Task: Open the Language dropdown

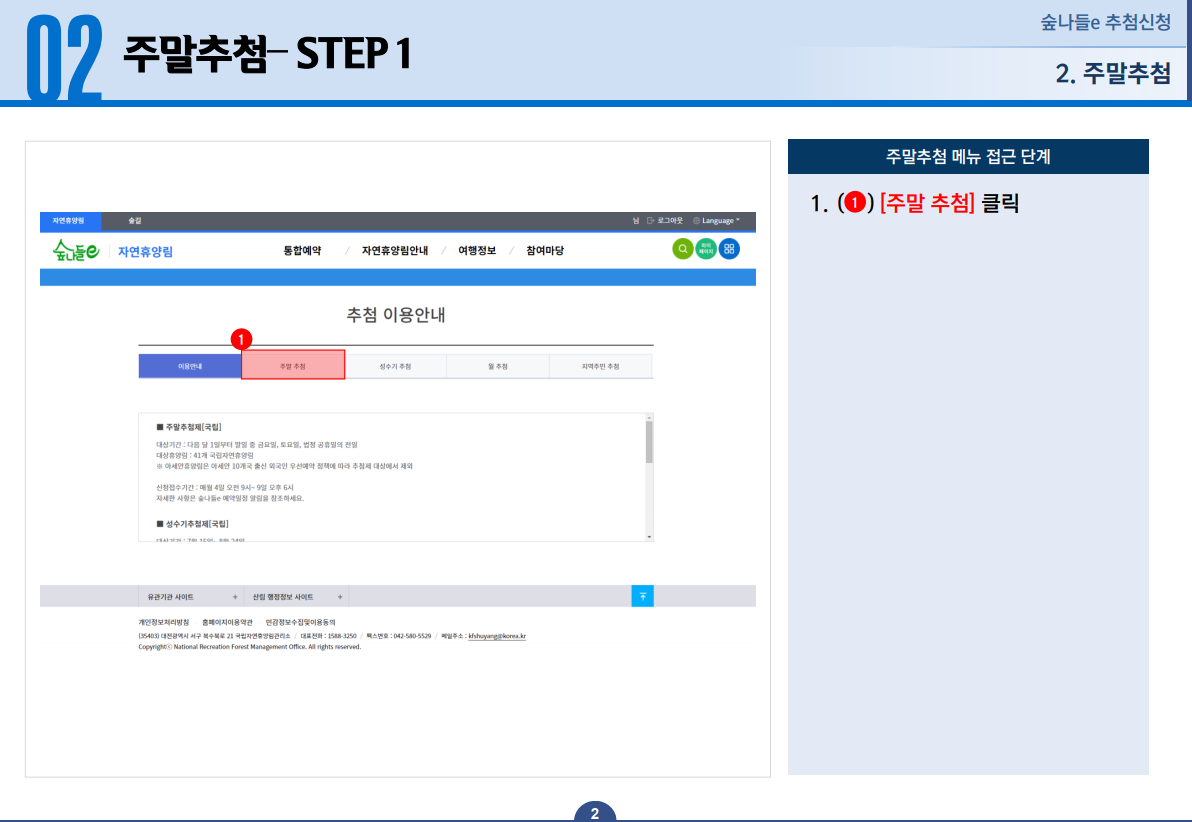Action: click(x=717, y=221)
